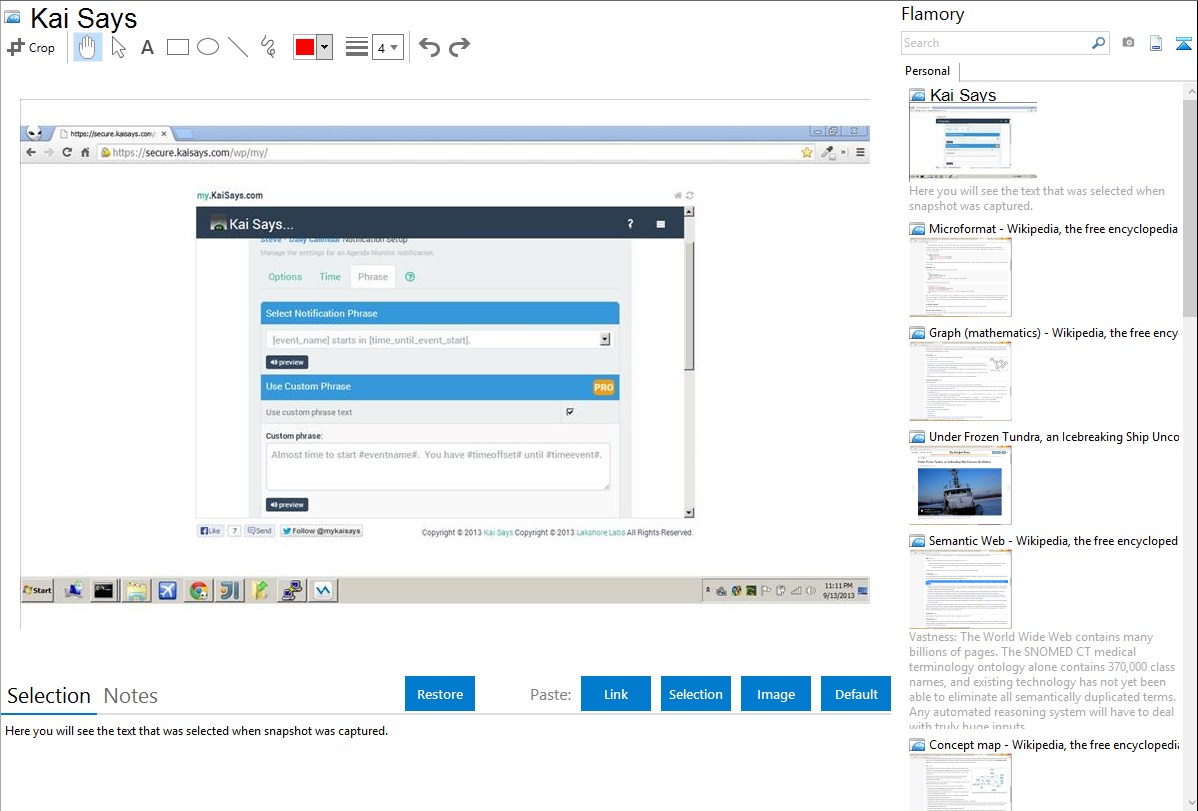Image resolution: width=1198 pixels, height=811 pixels.
Task: Undo the last edit
Action: [x=429, y=47]
